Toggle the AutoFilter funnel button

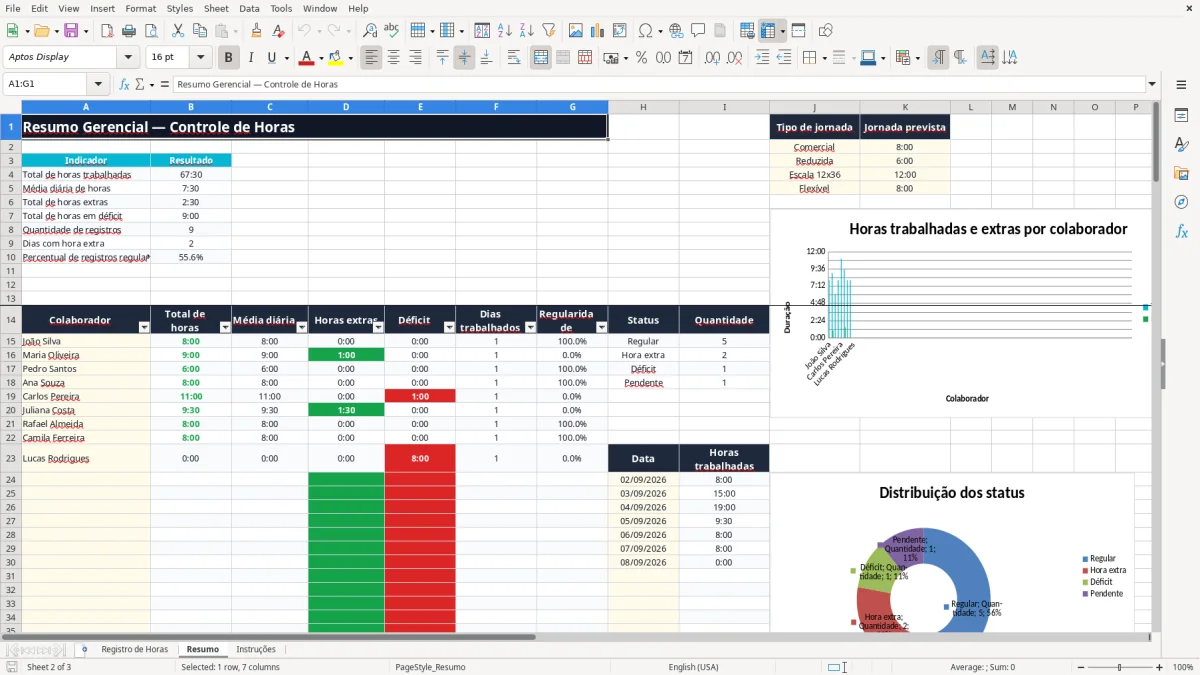pos(548,31)
